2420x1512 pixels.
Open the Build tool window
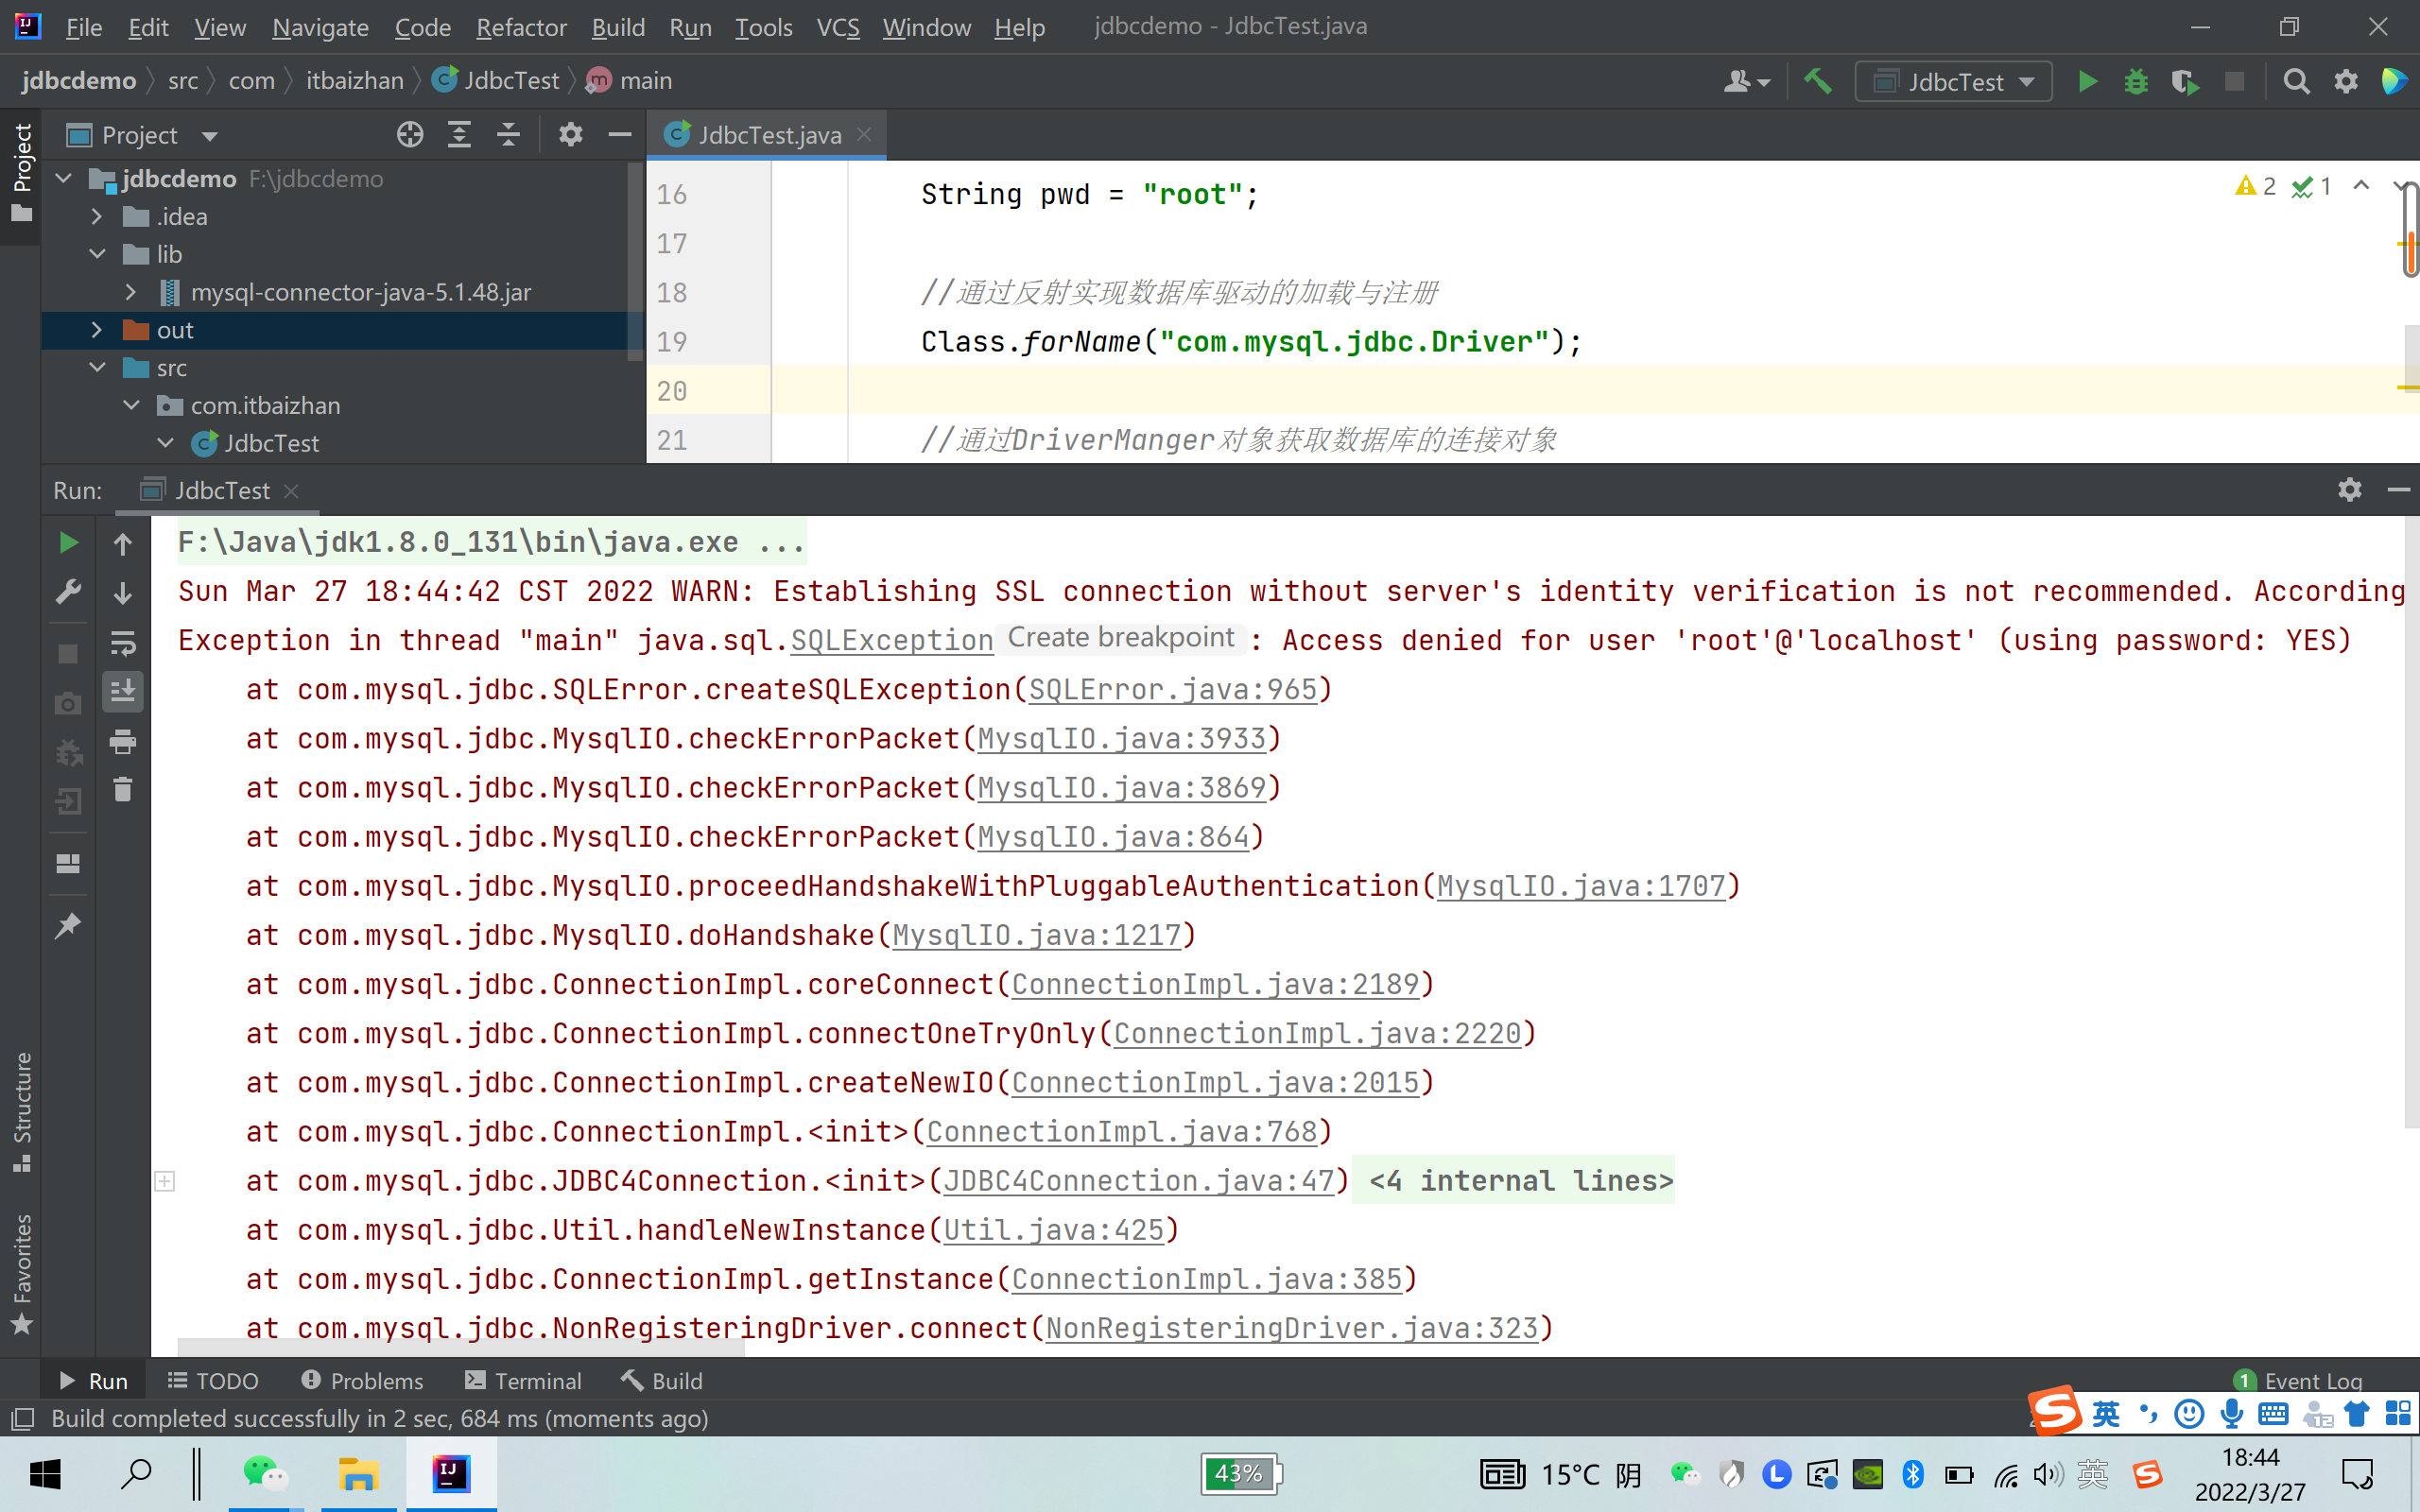click(x=662, y=1381)
